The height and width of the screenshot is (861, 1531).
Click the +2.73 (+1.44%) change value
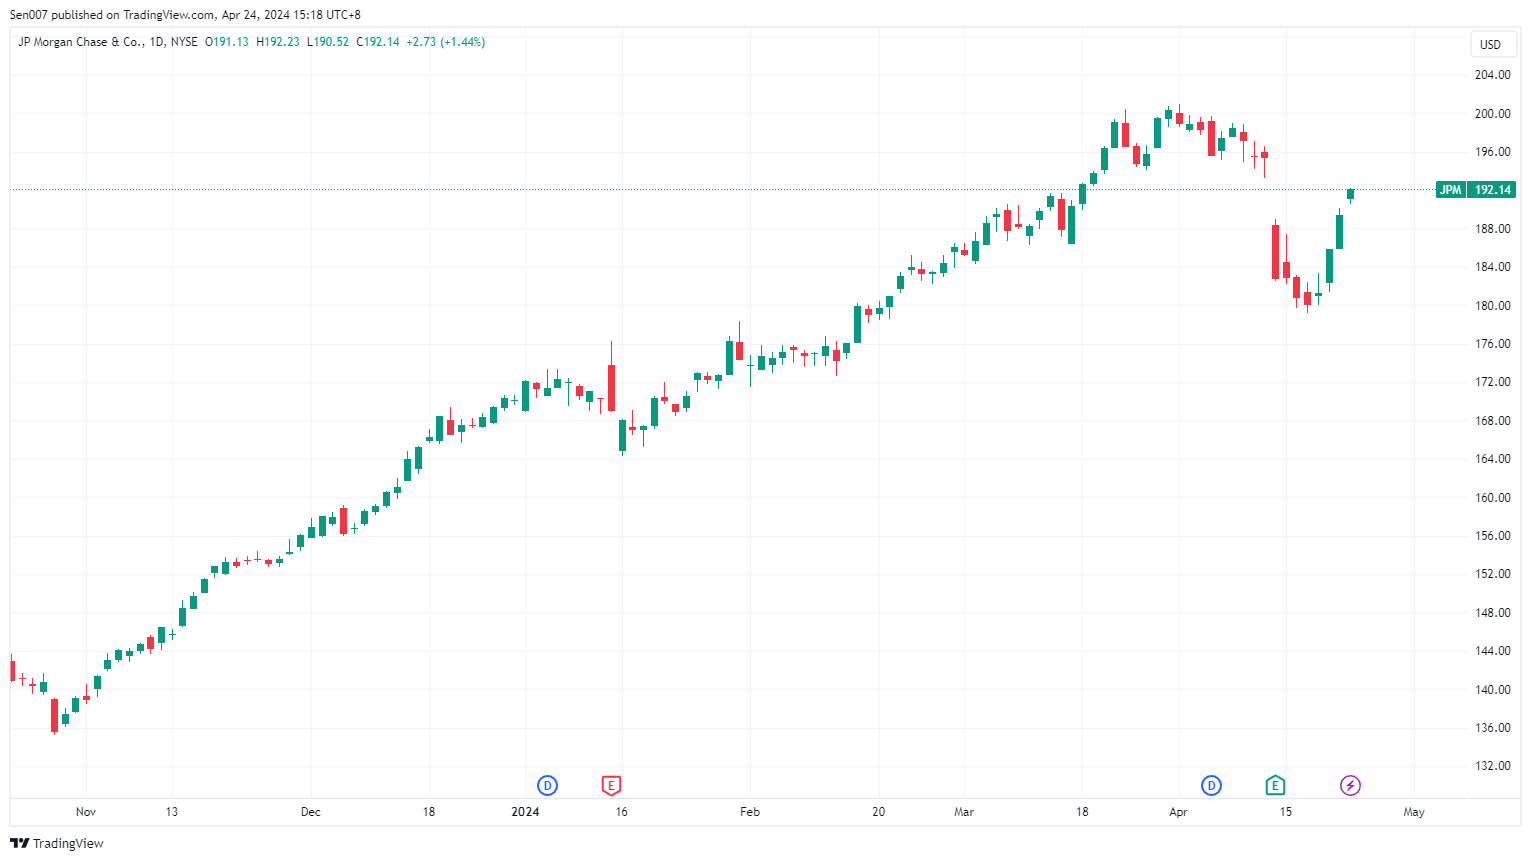[445, 42]
